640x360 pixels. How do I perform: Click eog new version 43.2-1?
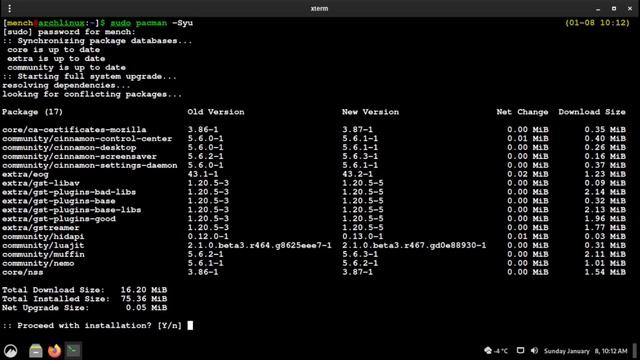click(357, 175)
